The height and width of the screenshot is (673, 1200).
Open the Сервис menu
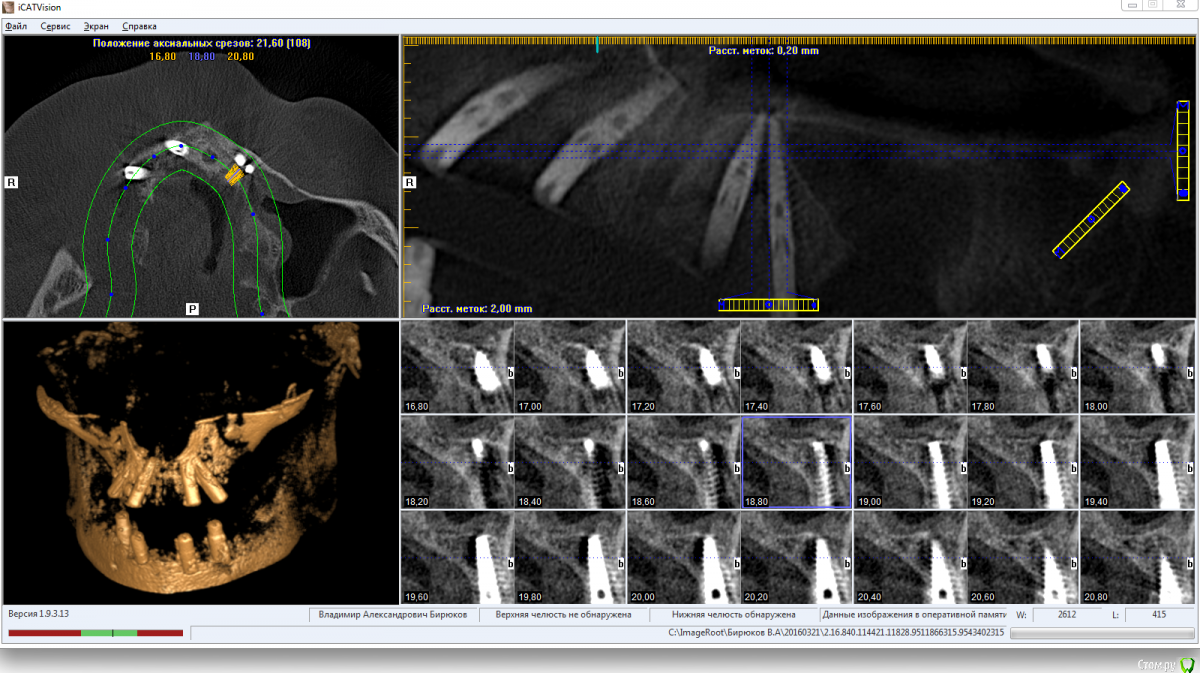[55, 26]
